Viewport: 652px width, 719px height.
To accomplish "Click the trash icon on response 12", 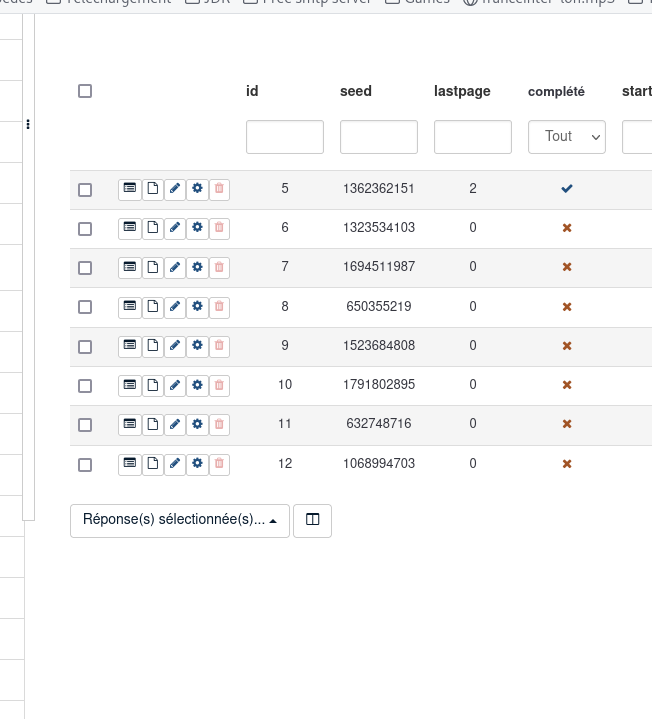I will tap(220, 464).
